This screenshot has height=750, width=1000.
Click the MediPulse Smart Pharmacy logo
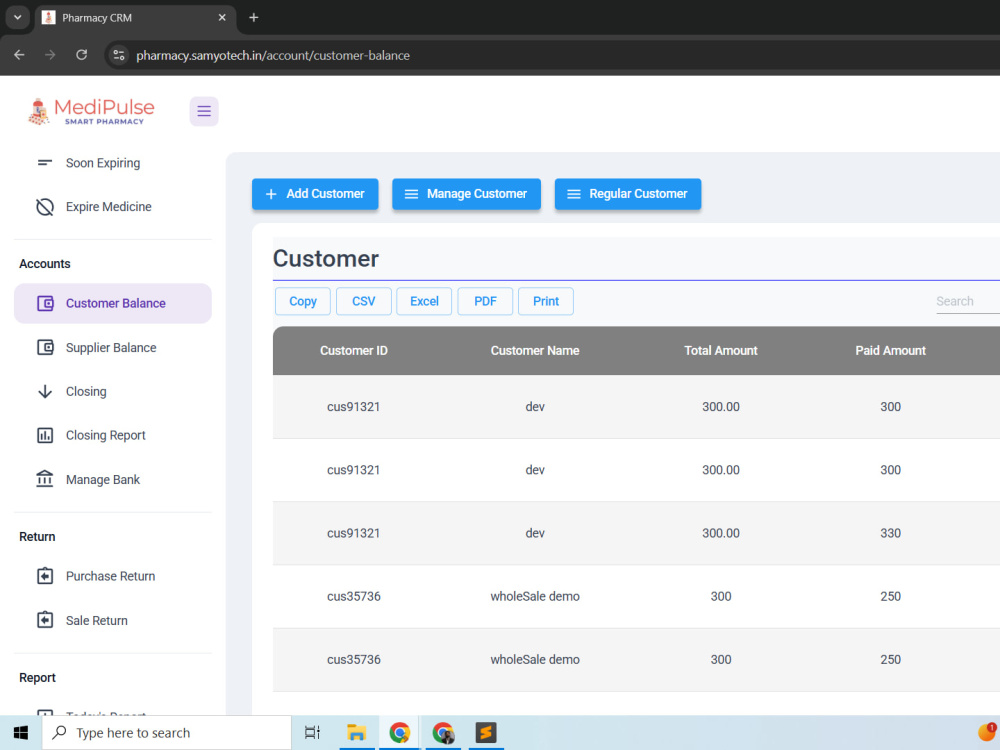(x=91, y=112)
